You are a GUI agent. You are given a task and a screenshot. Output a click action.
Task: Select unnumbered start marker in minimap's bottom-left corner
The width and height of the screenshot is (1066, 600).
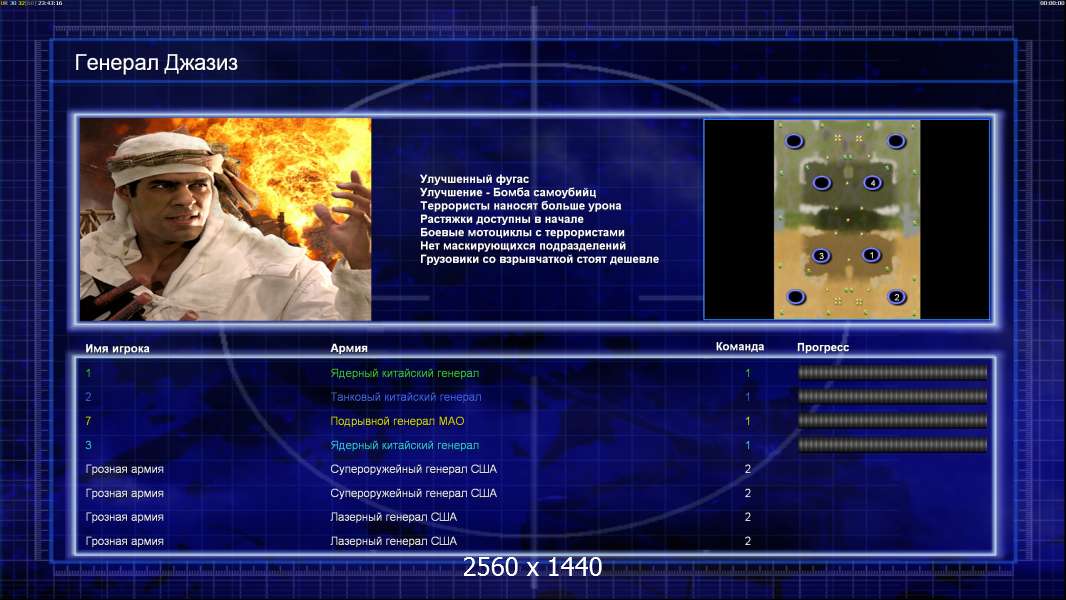pos(795,297)
